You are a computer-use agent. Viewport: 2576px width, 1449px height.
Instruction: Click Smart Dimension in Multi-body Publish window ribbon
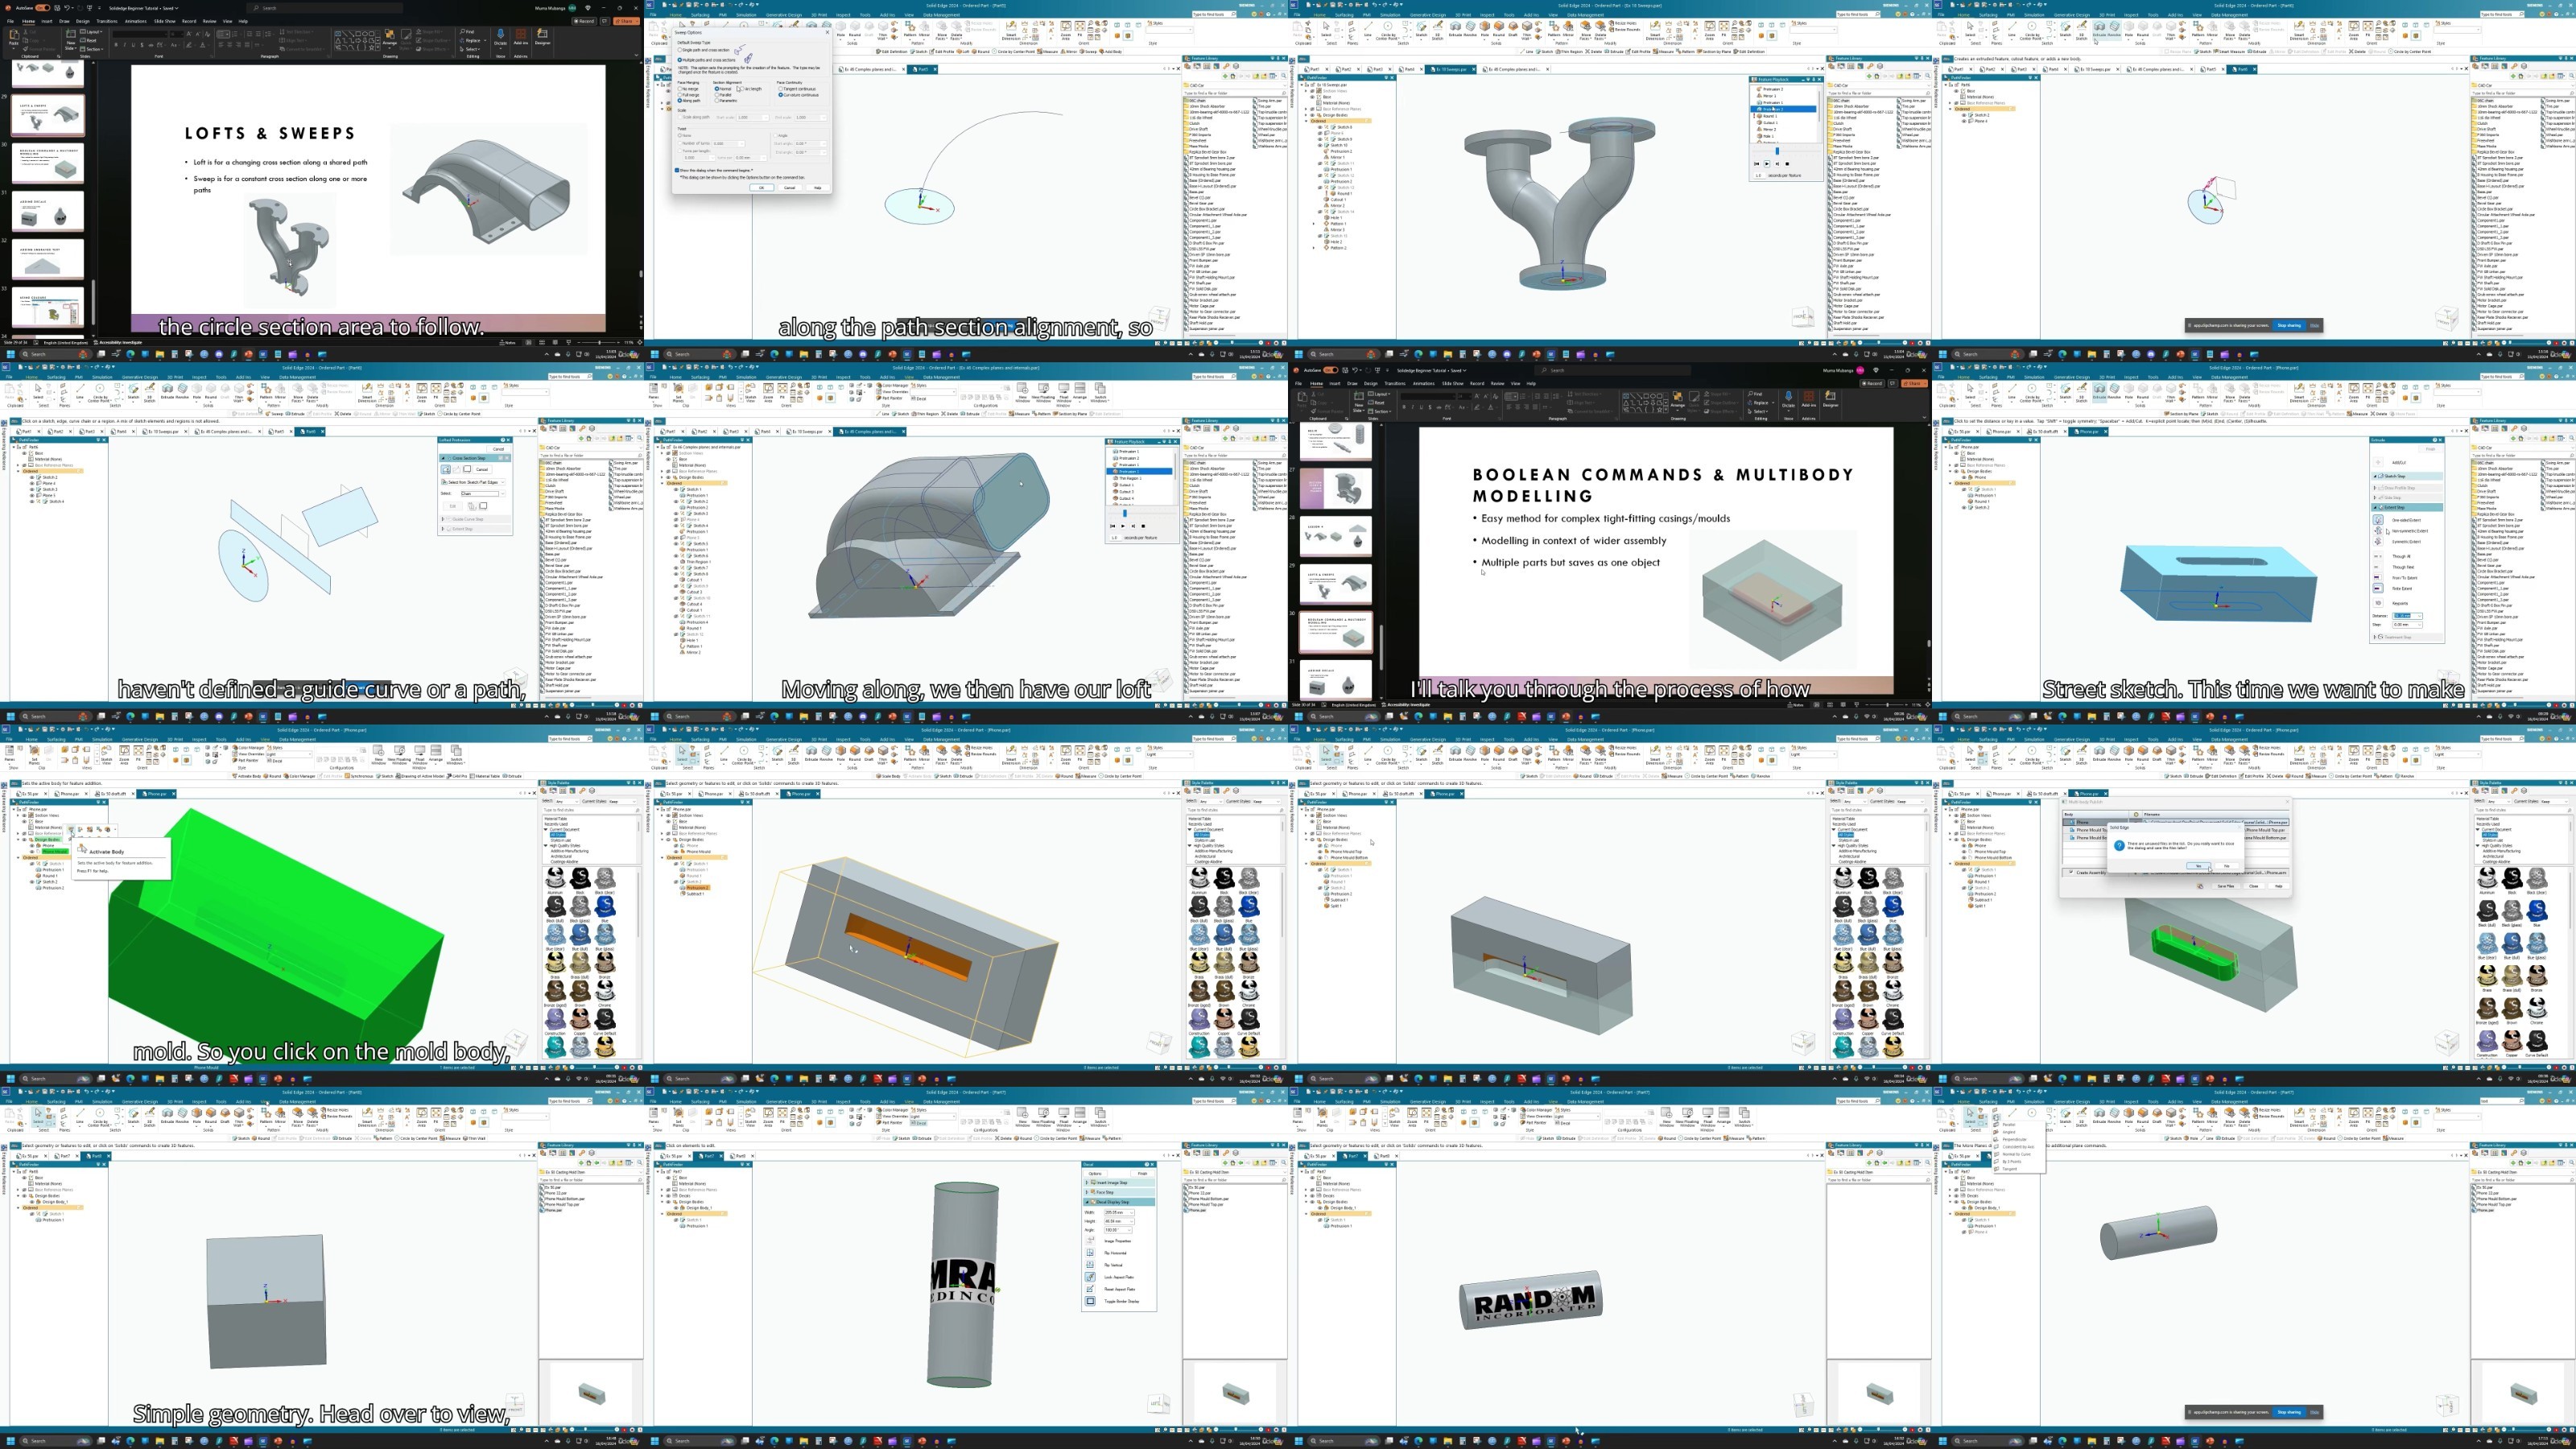click(x=2300, y=757)
